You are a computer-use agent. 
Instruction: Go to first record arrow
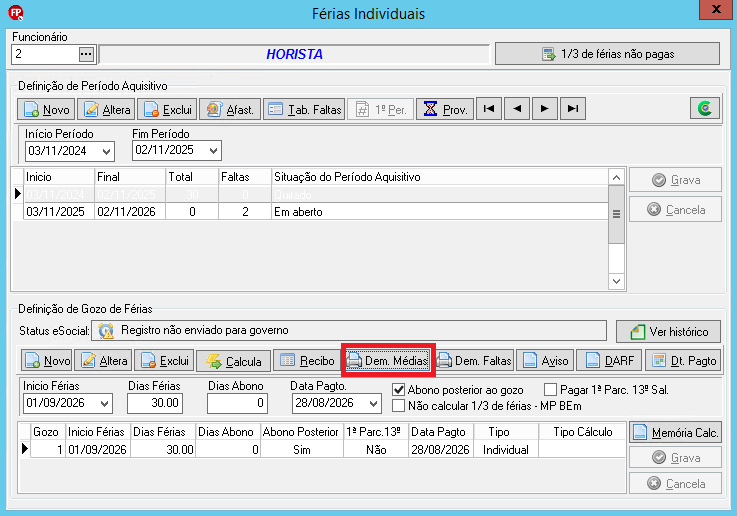pyautogui.click(x=489, y=109)
